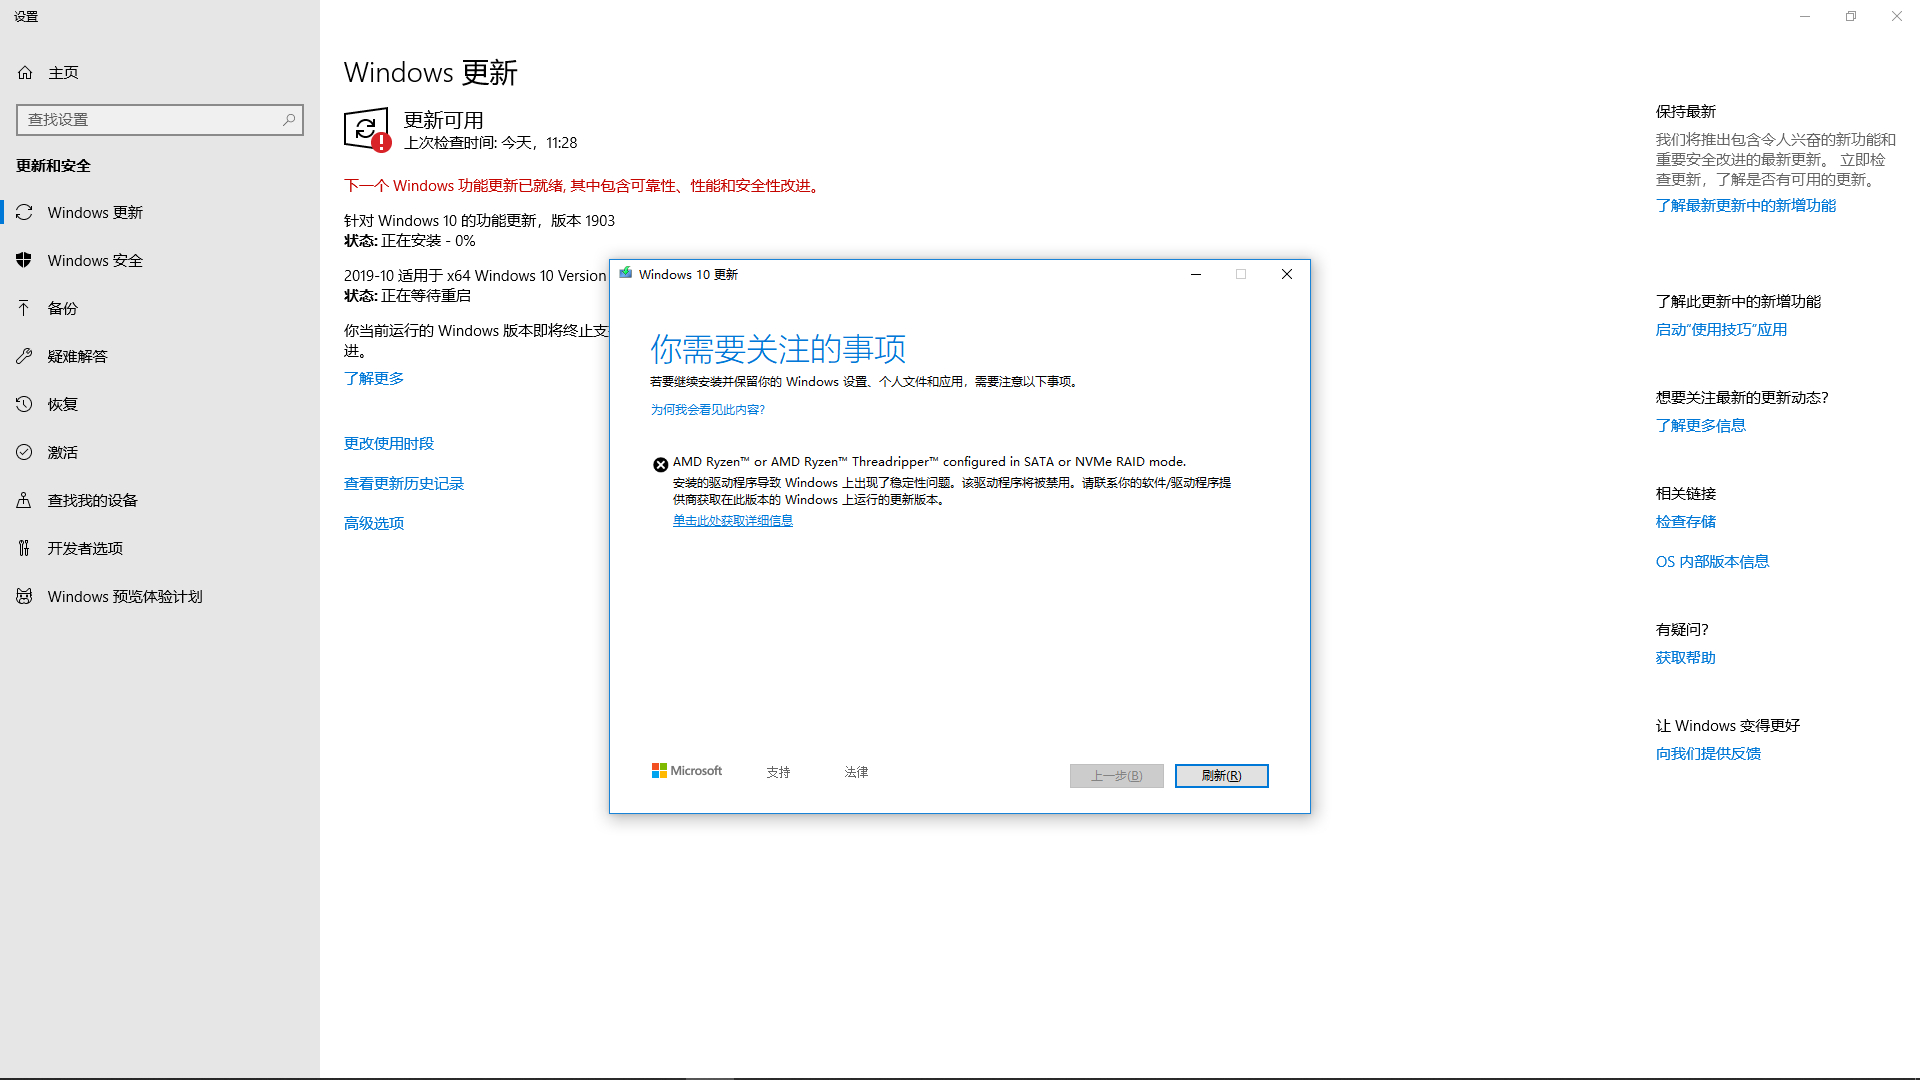Screen dimensions: 1920x1080
Task: Click the update status icon with red alert
Action: coord(367,130)
